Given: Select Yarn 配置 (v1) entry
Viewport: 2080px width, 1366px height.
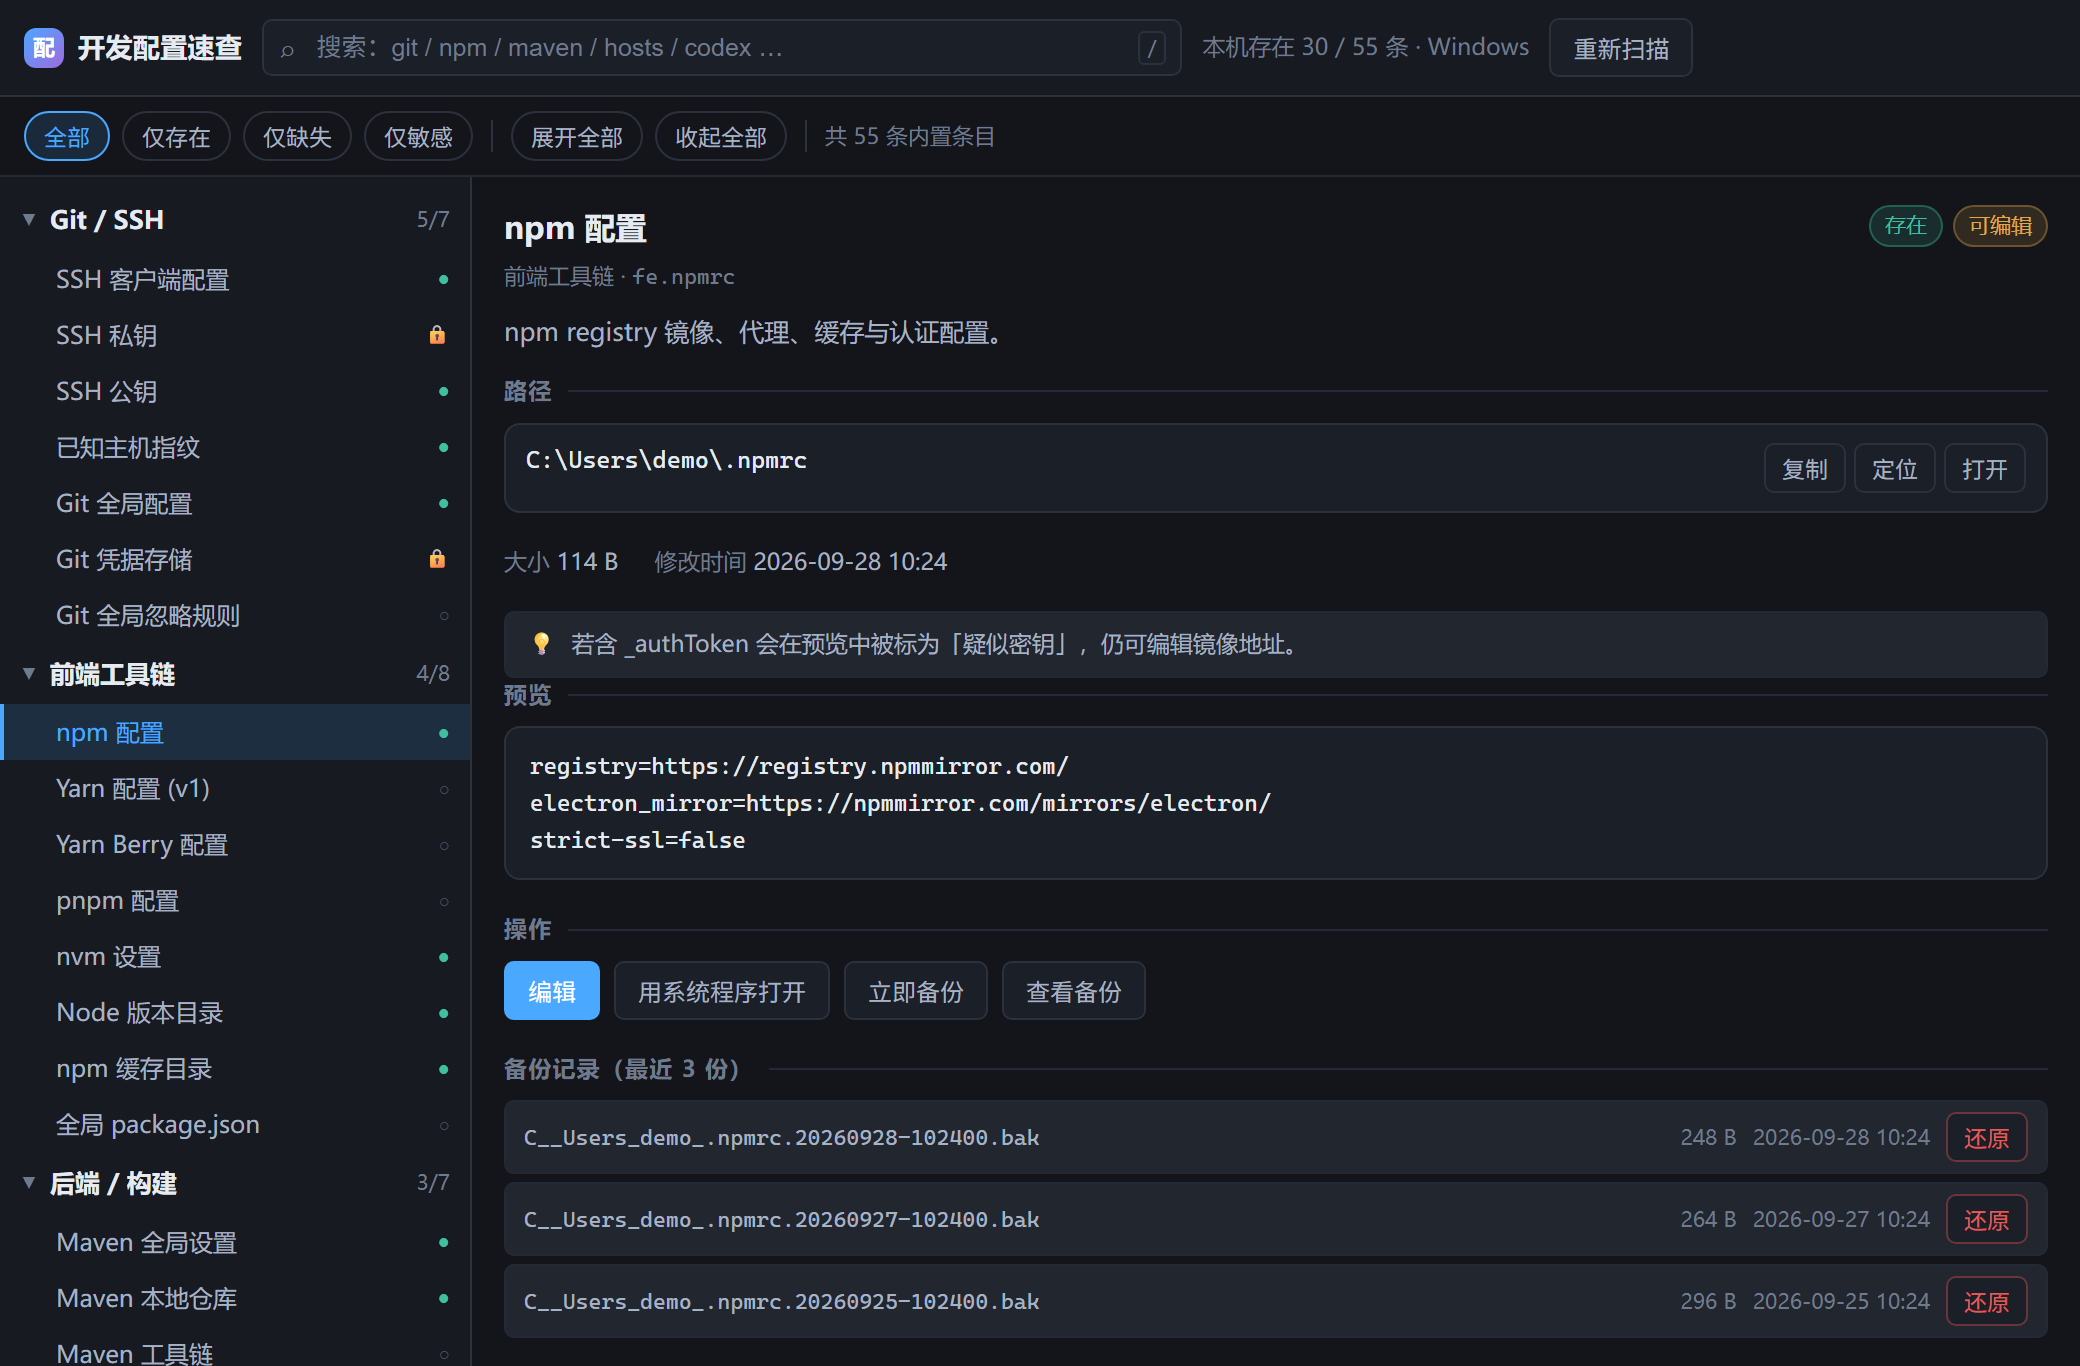Looking at the screenshot, I should coord(236,789).
